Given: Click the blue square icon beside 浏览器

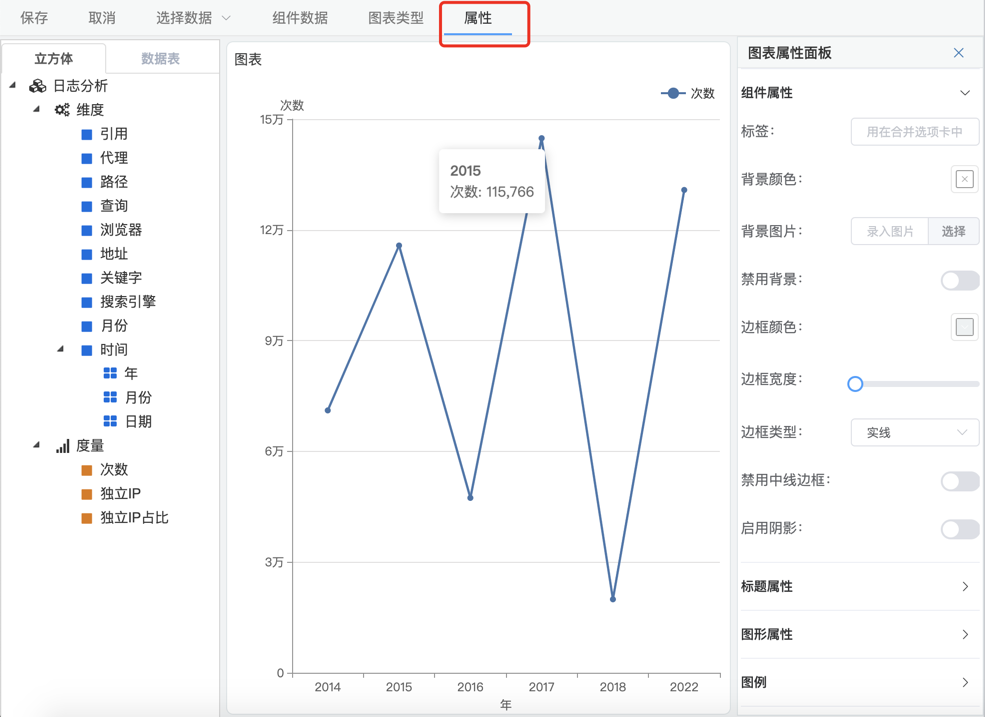Looking at the screenshot, I should click(87, 230).
